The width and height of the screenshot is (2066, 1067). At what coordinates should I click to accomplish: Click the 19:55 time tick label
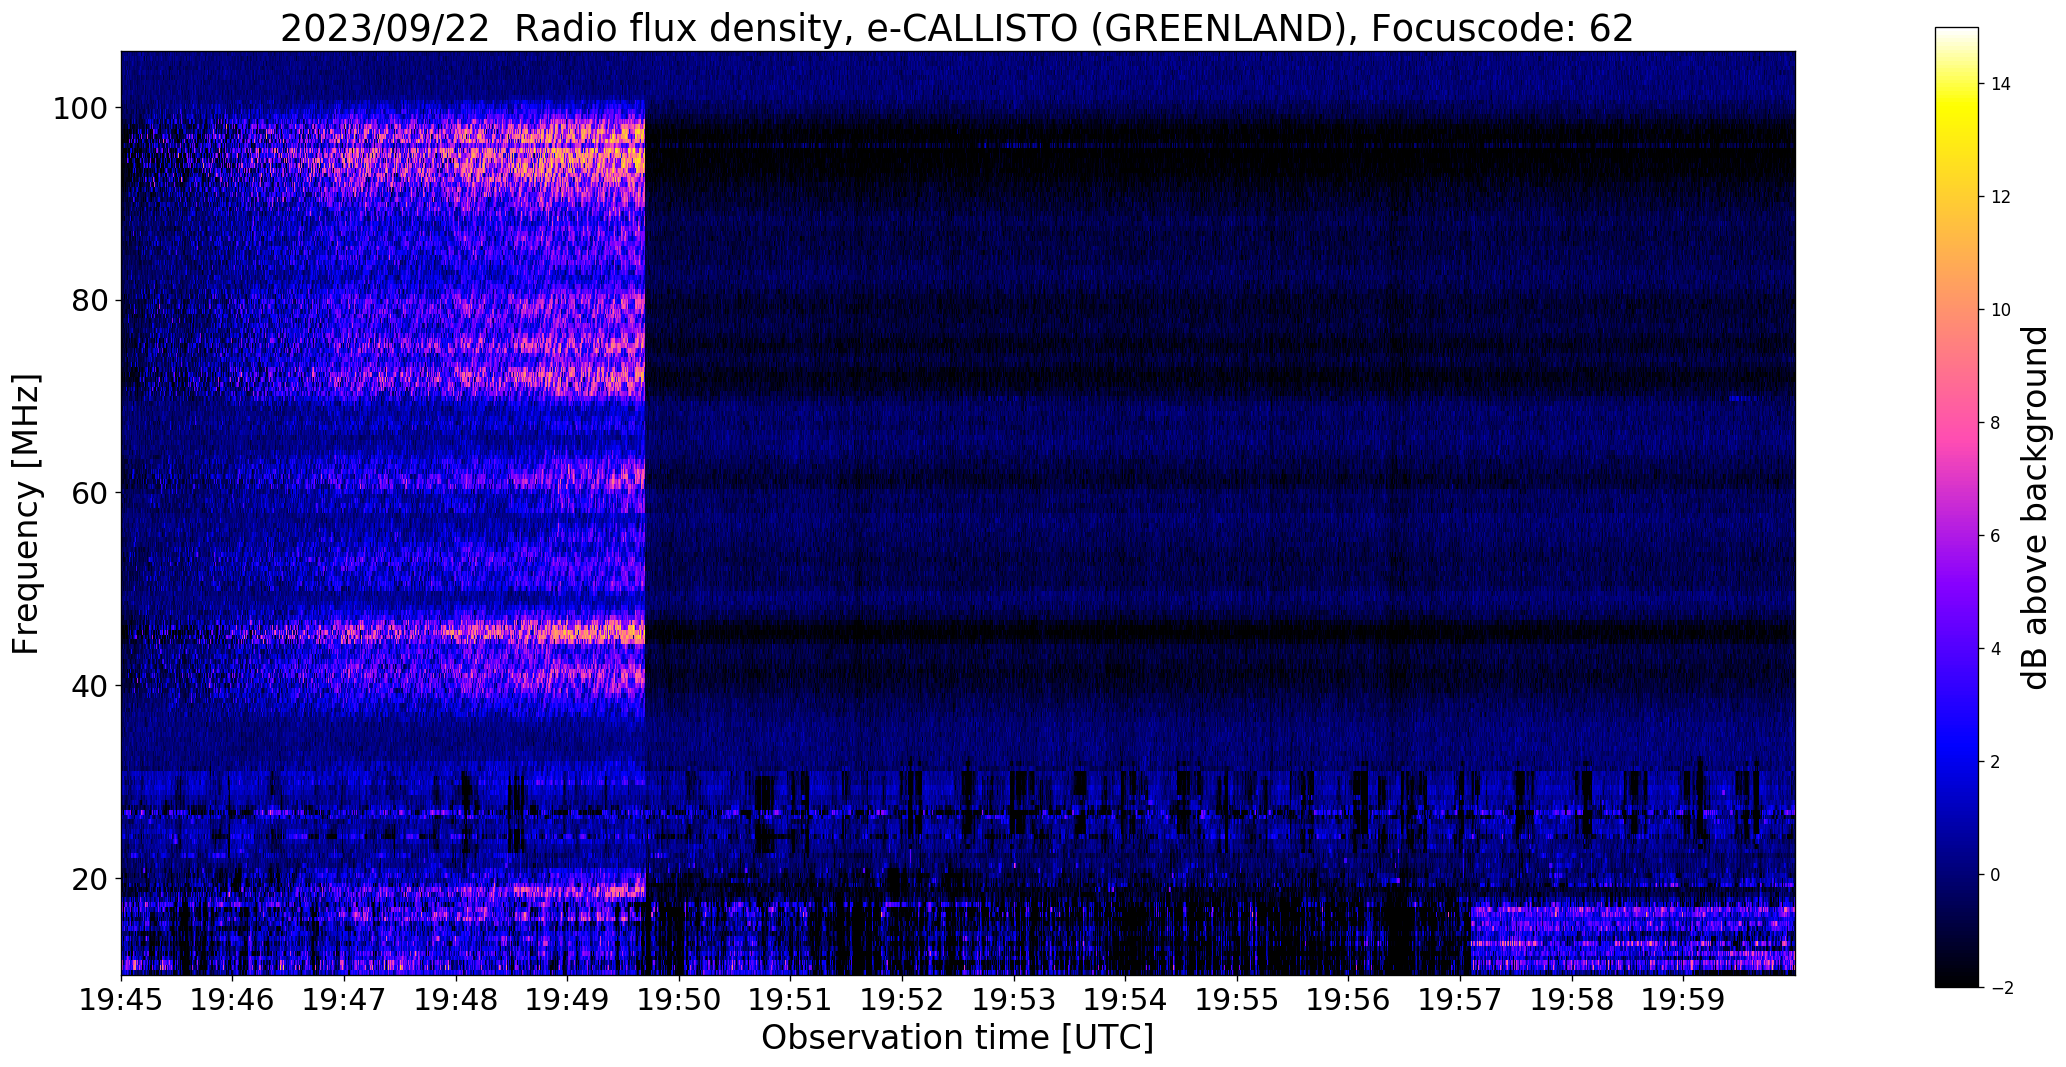coord(1237,999)
